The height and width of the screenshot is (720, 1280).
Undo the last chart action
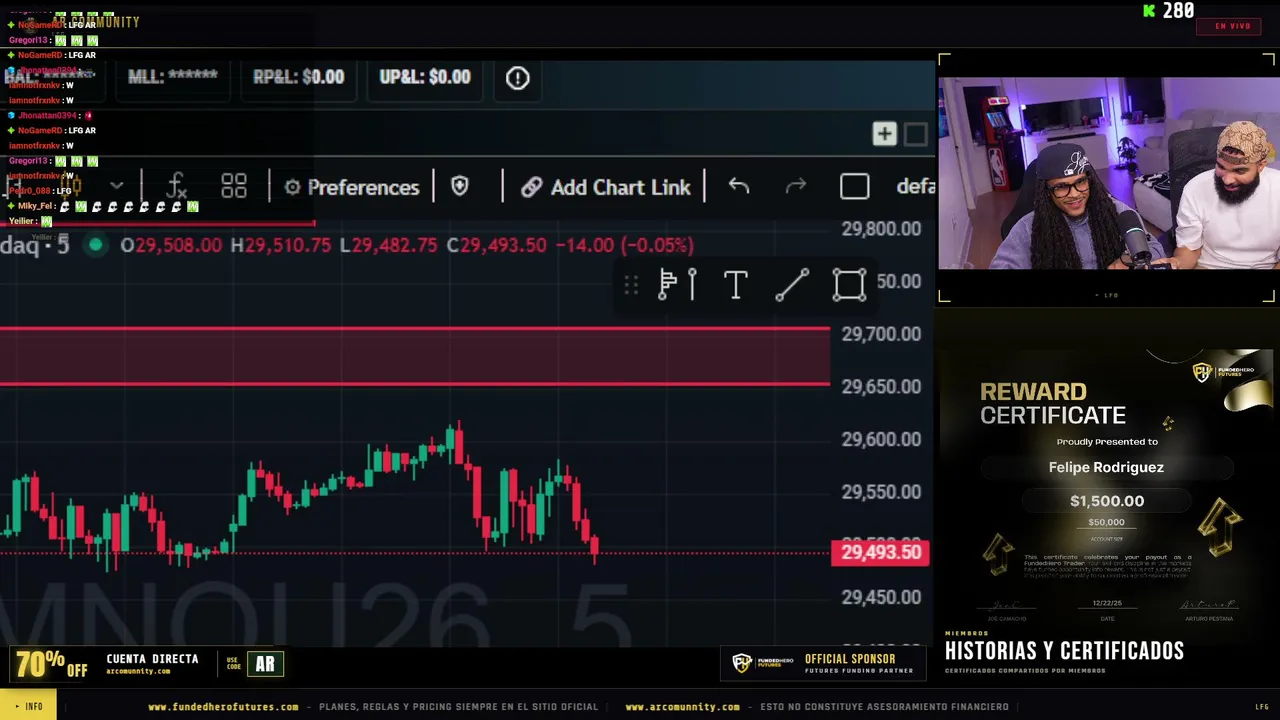[738, 186]
